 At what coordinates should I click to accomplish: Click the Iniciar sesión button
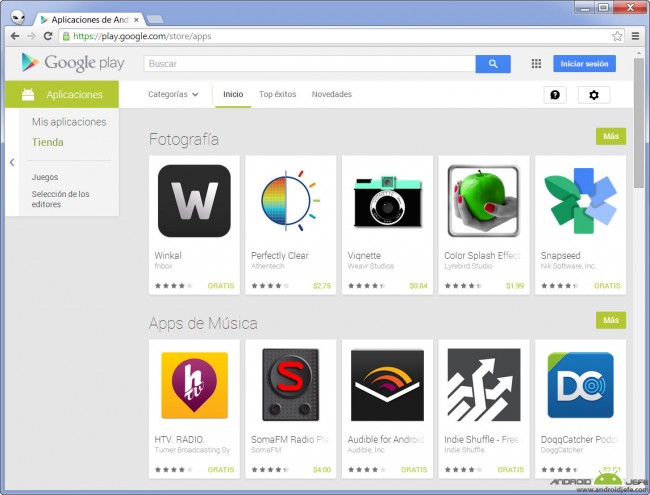[585, 64]
